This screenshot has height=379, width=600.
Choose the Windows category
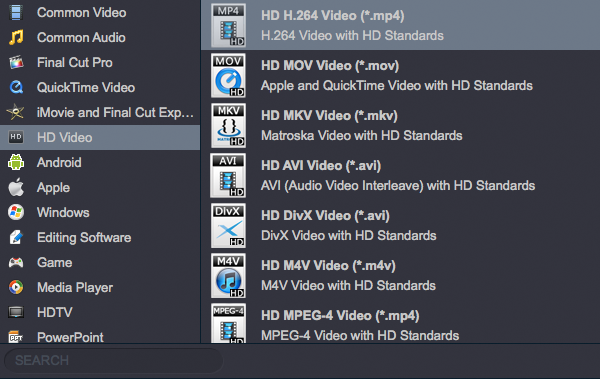point(100,212)
